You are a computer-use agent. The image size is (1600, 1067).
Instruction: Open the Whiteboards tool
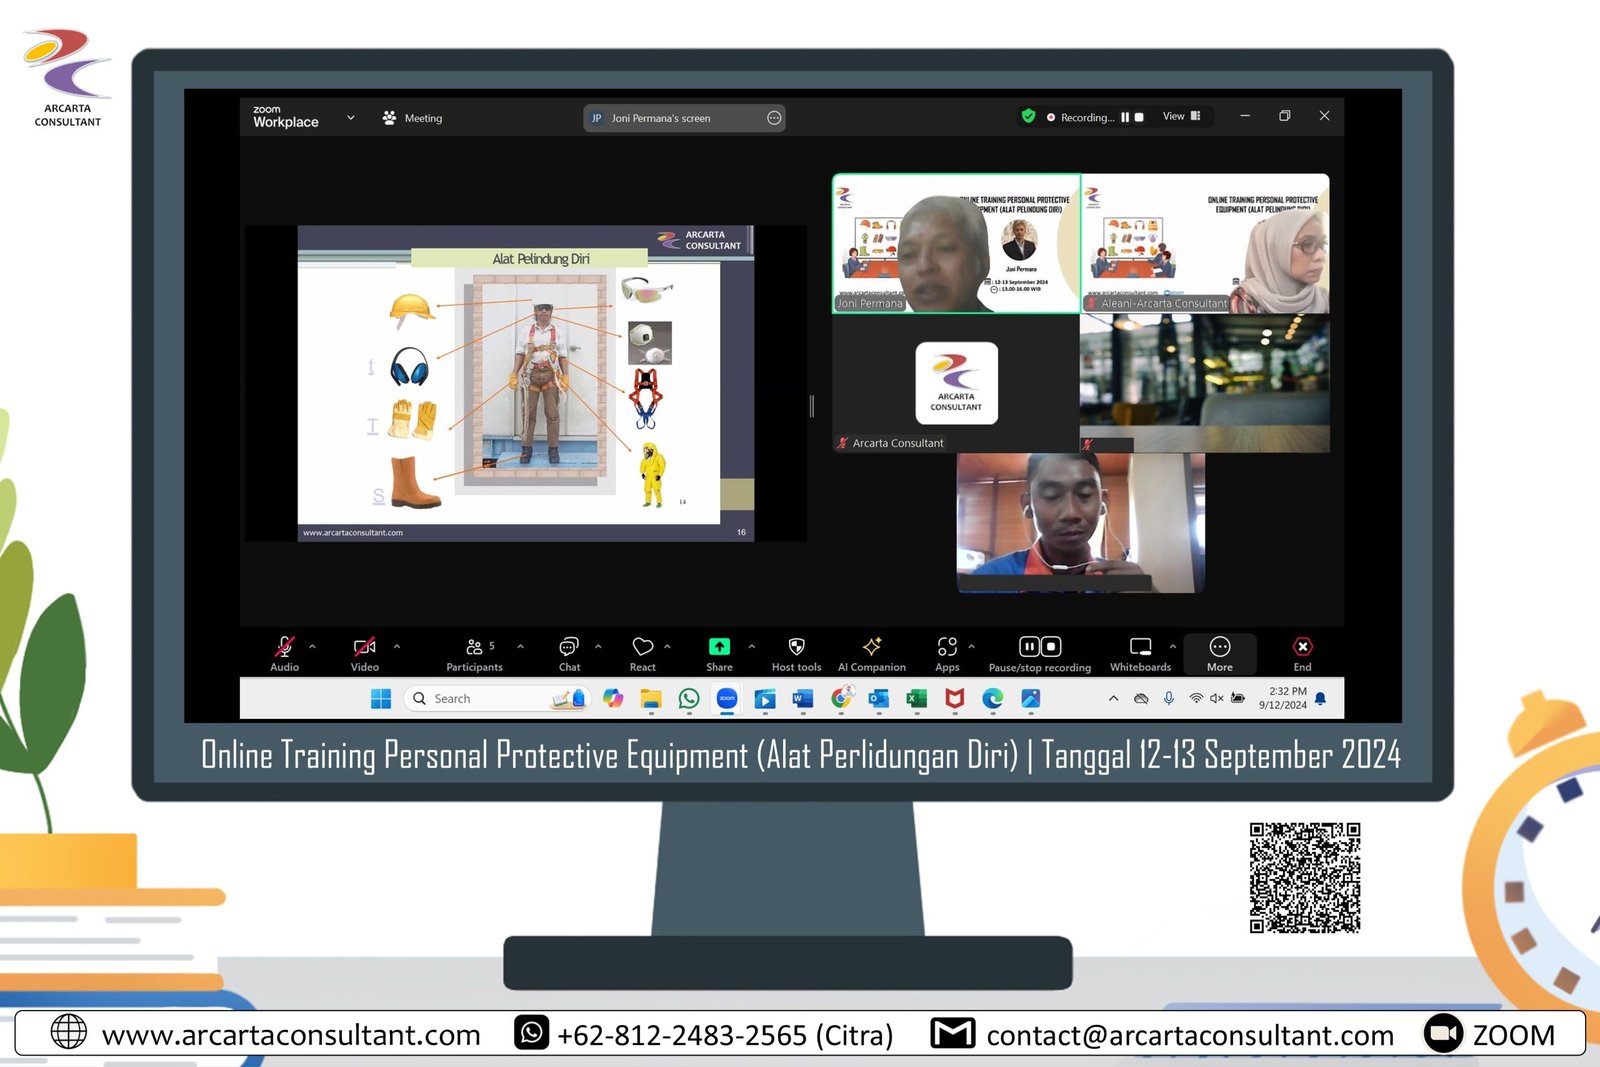click(1140, 648)
